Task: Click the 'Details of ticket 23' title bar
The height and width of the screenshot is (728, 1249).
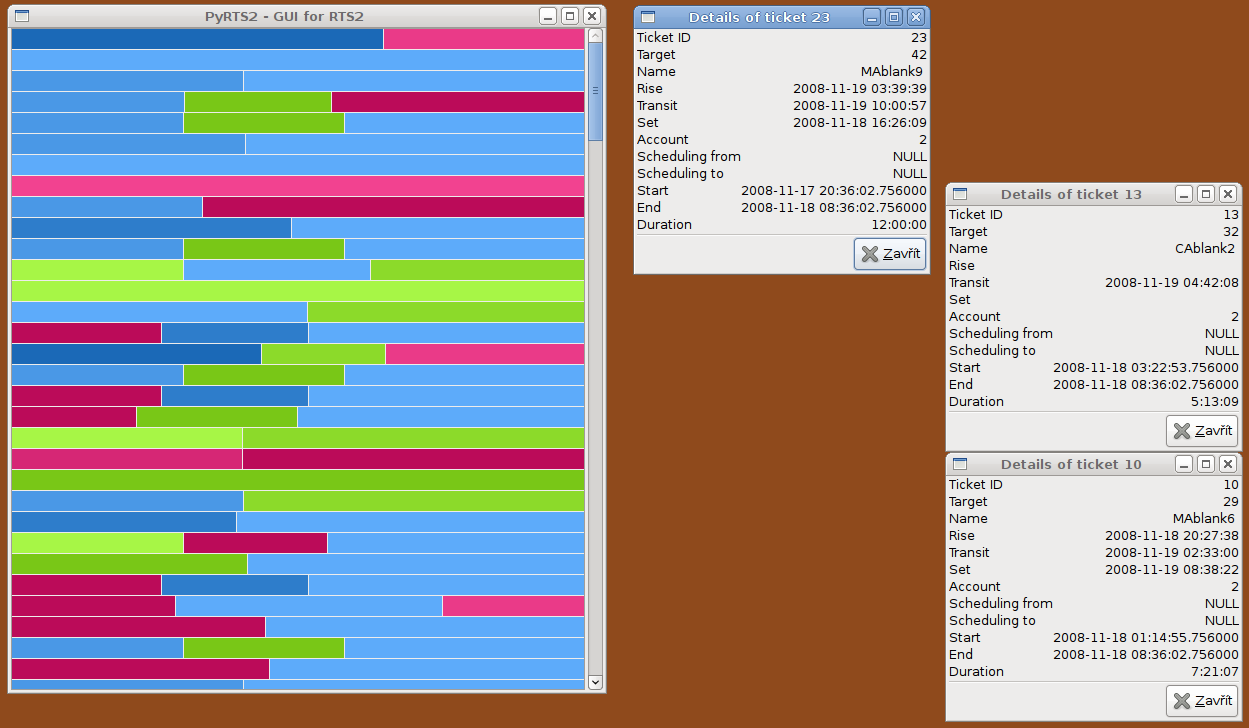Action: click(x=760, y=17)
